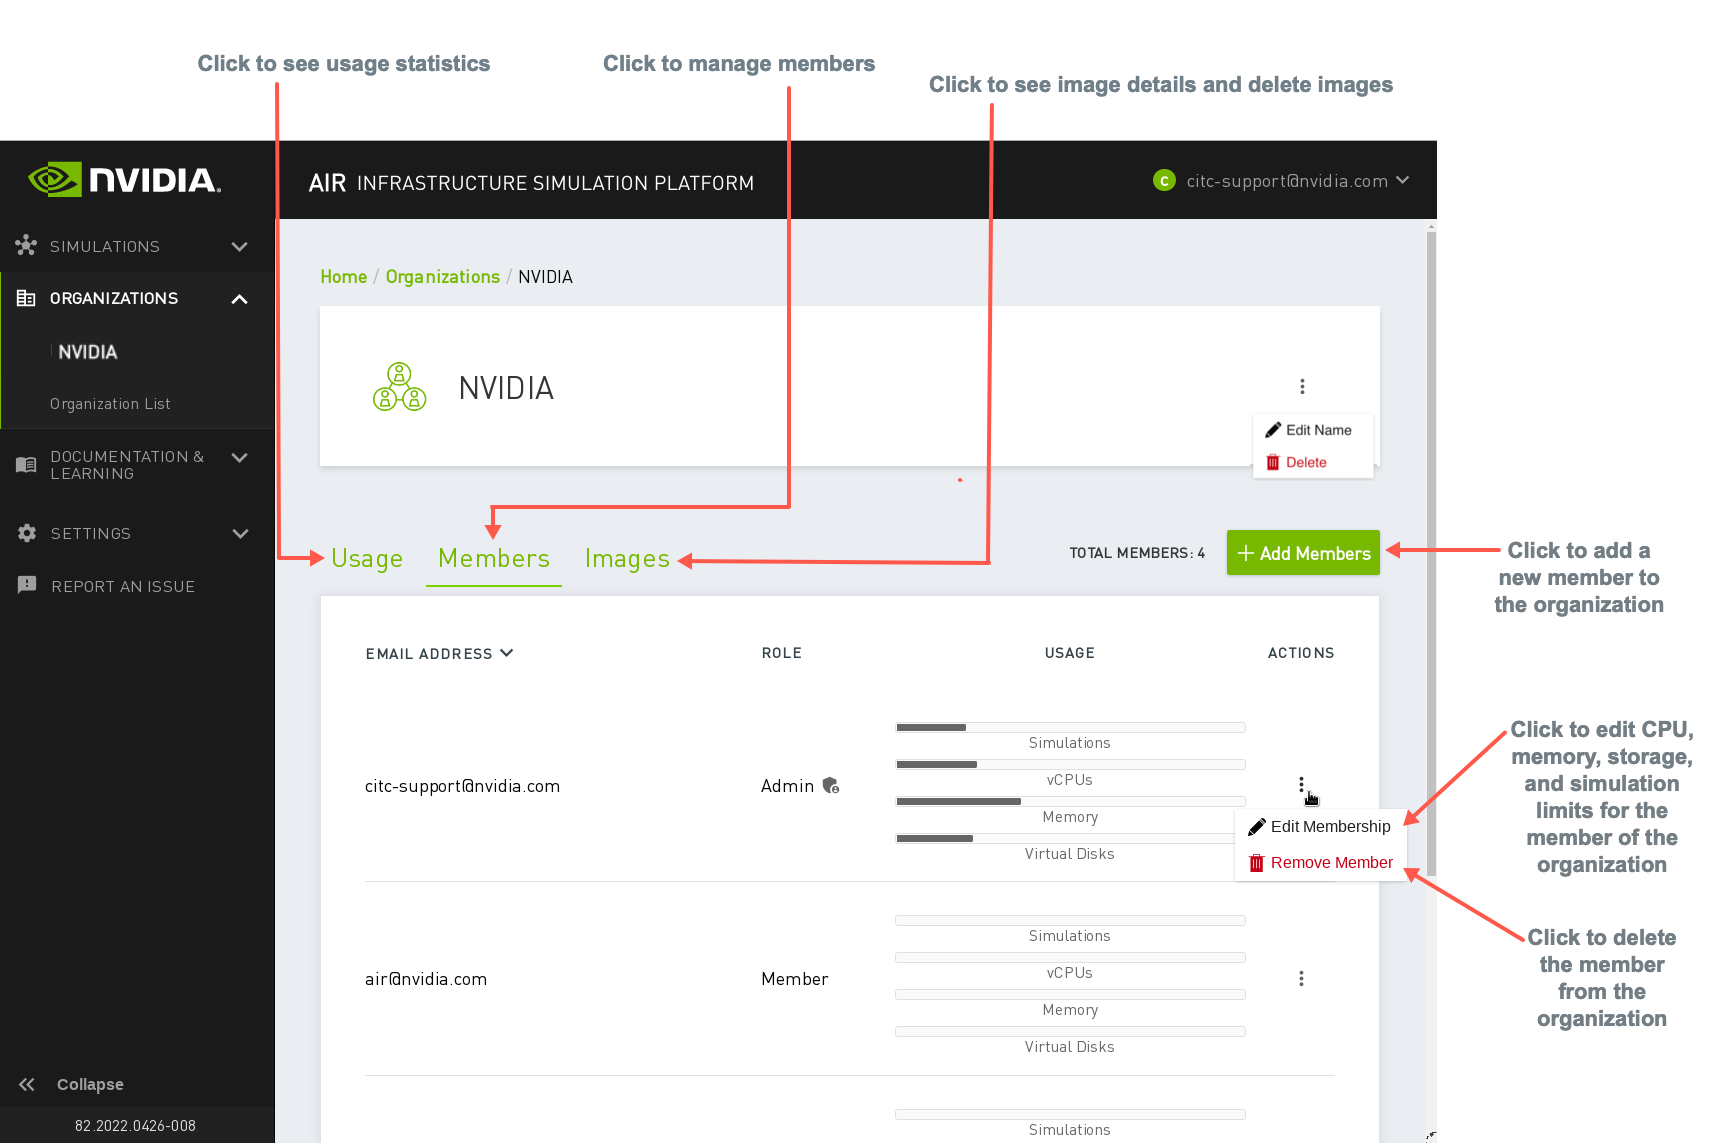
Task: Open the Settings gear in the sidebar
Action: click(x=26, y=533)
